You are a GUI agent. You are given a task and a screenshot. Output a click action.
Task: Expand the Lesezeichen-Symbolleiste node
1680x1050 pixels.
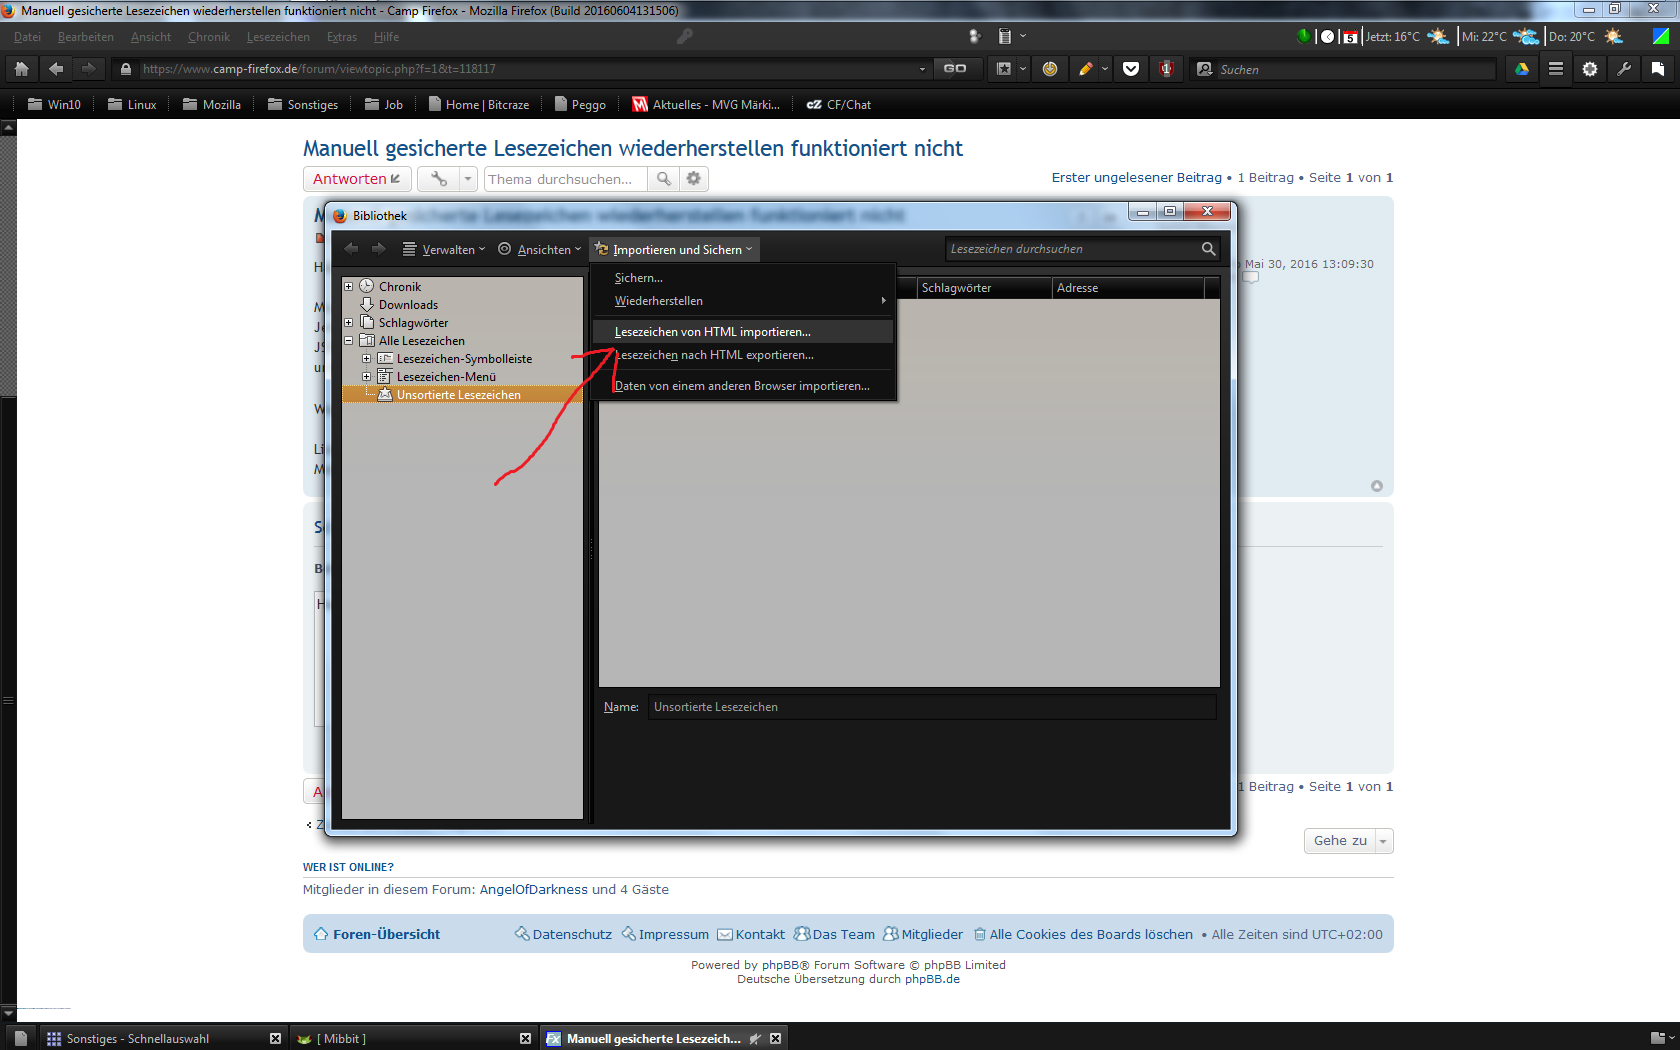367,358
